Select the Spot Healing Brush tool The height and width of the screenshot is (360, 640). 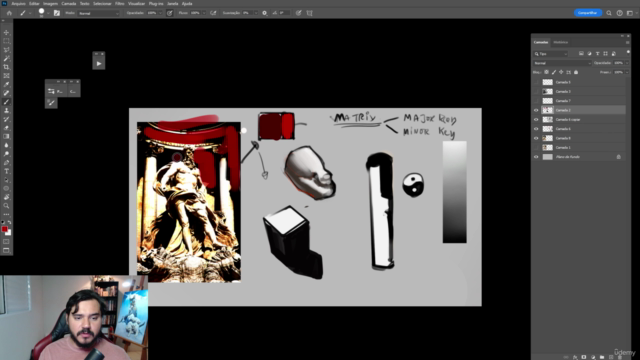pos(6,93)
